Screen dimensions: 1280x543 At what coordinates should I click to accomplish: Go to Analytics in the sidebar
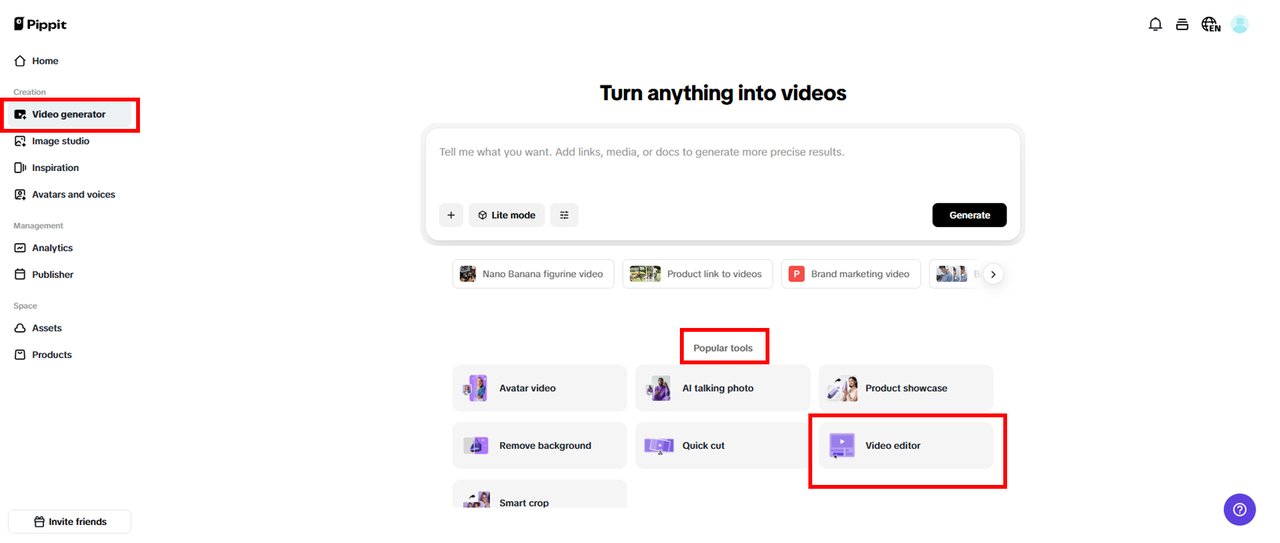(x=52, y=248)
